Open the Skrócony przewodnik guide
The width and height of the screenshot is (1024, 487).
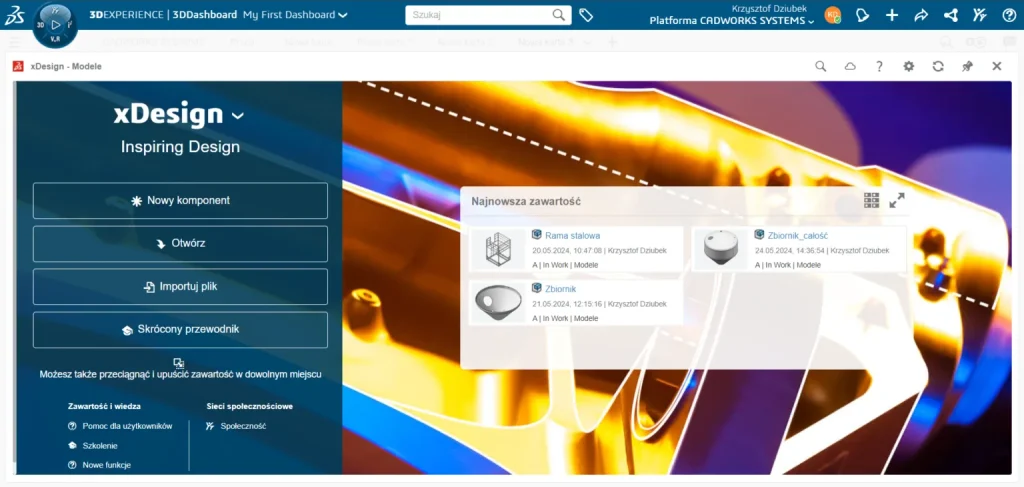pyautogui.click(x=180, y=330)
